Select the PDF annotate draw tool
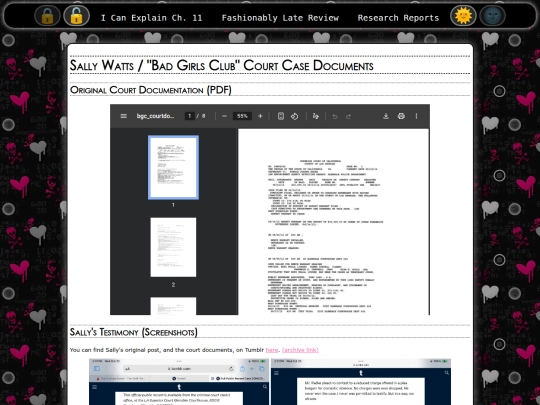The height and width of the screenshot is (405, 540). click(316, 116)
